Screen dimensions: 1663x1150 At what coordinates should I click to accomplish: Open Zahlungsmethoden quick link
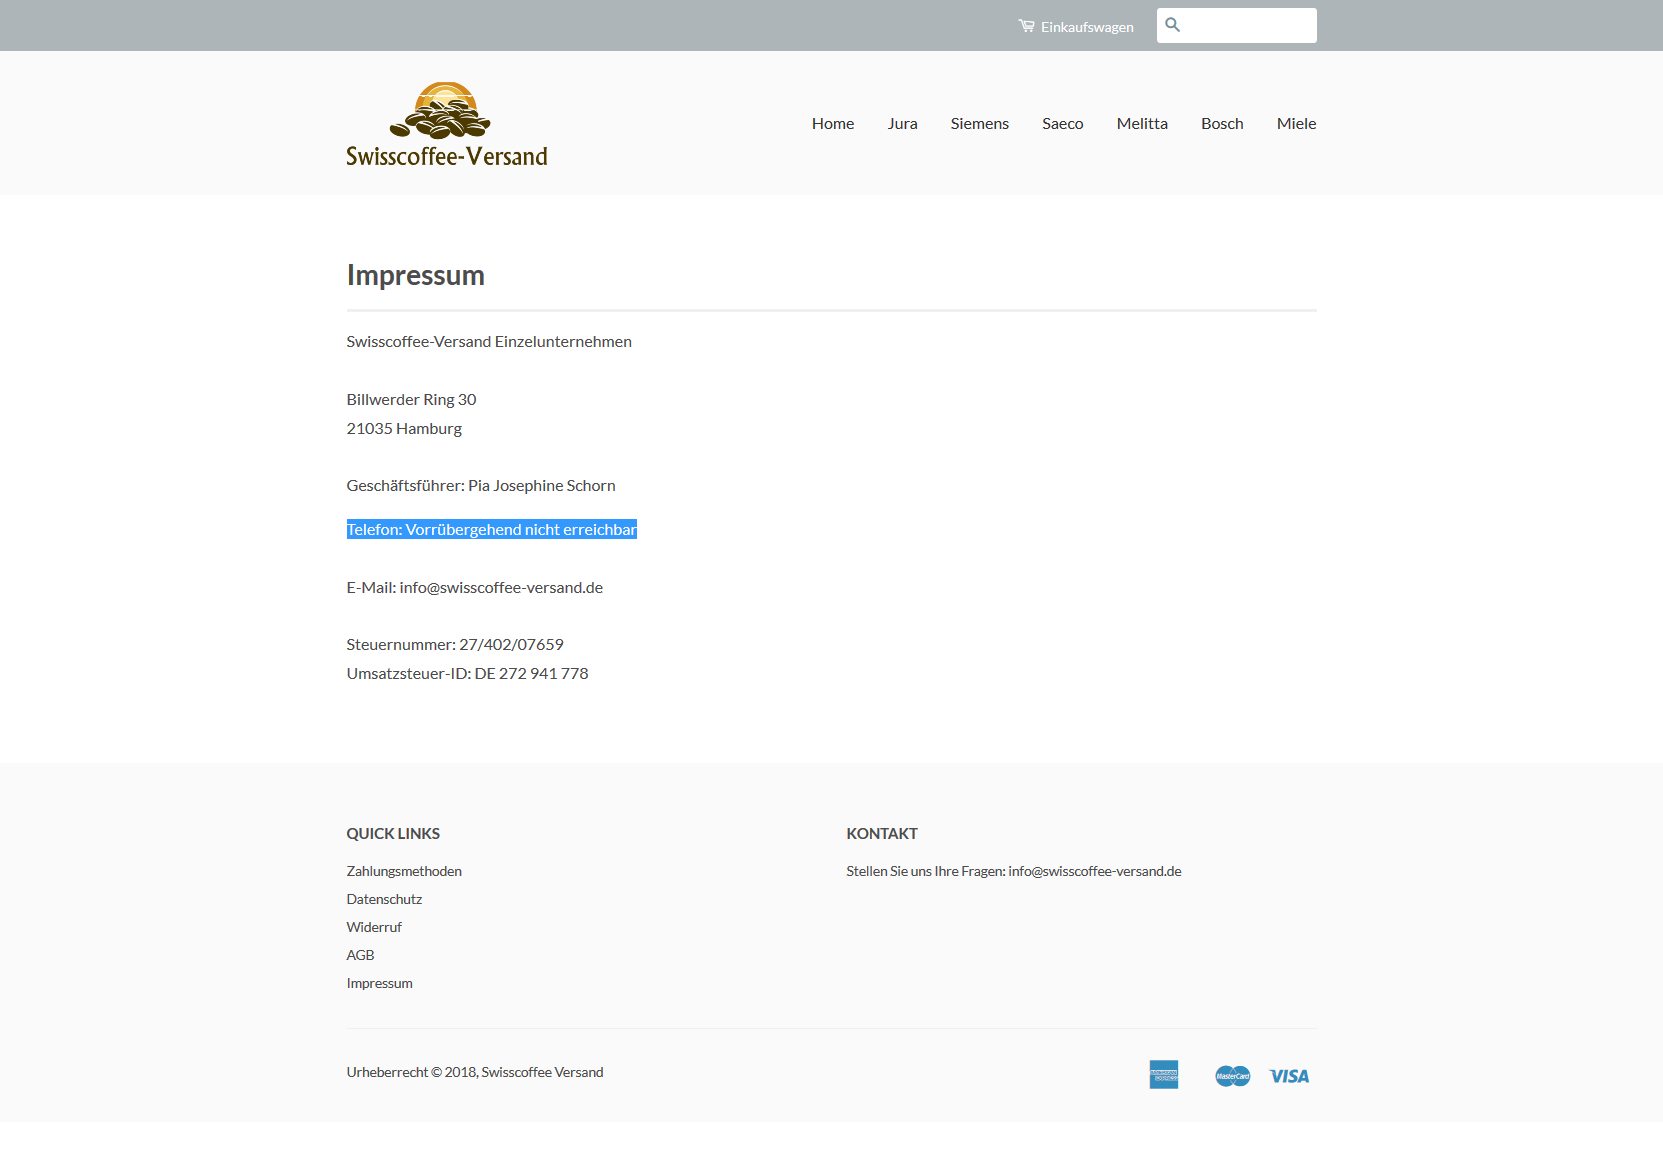point(404,872)
